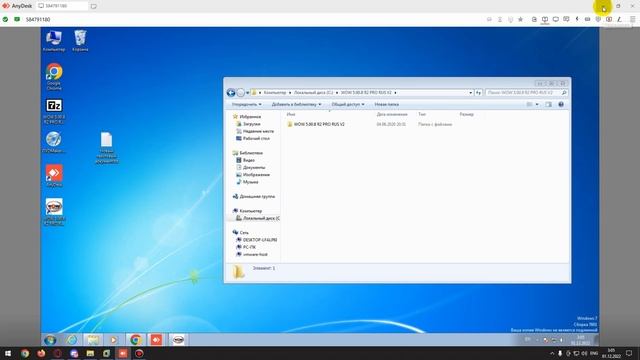
Task: Open remote Windows 7 Start button
Action: coord(50,340)
